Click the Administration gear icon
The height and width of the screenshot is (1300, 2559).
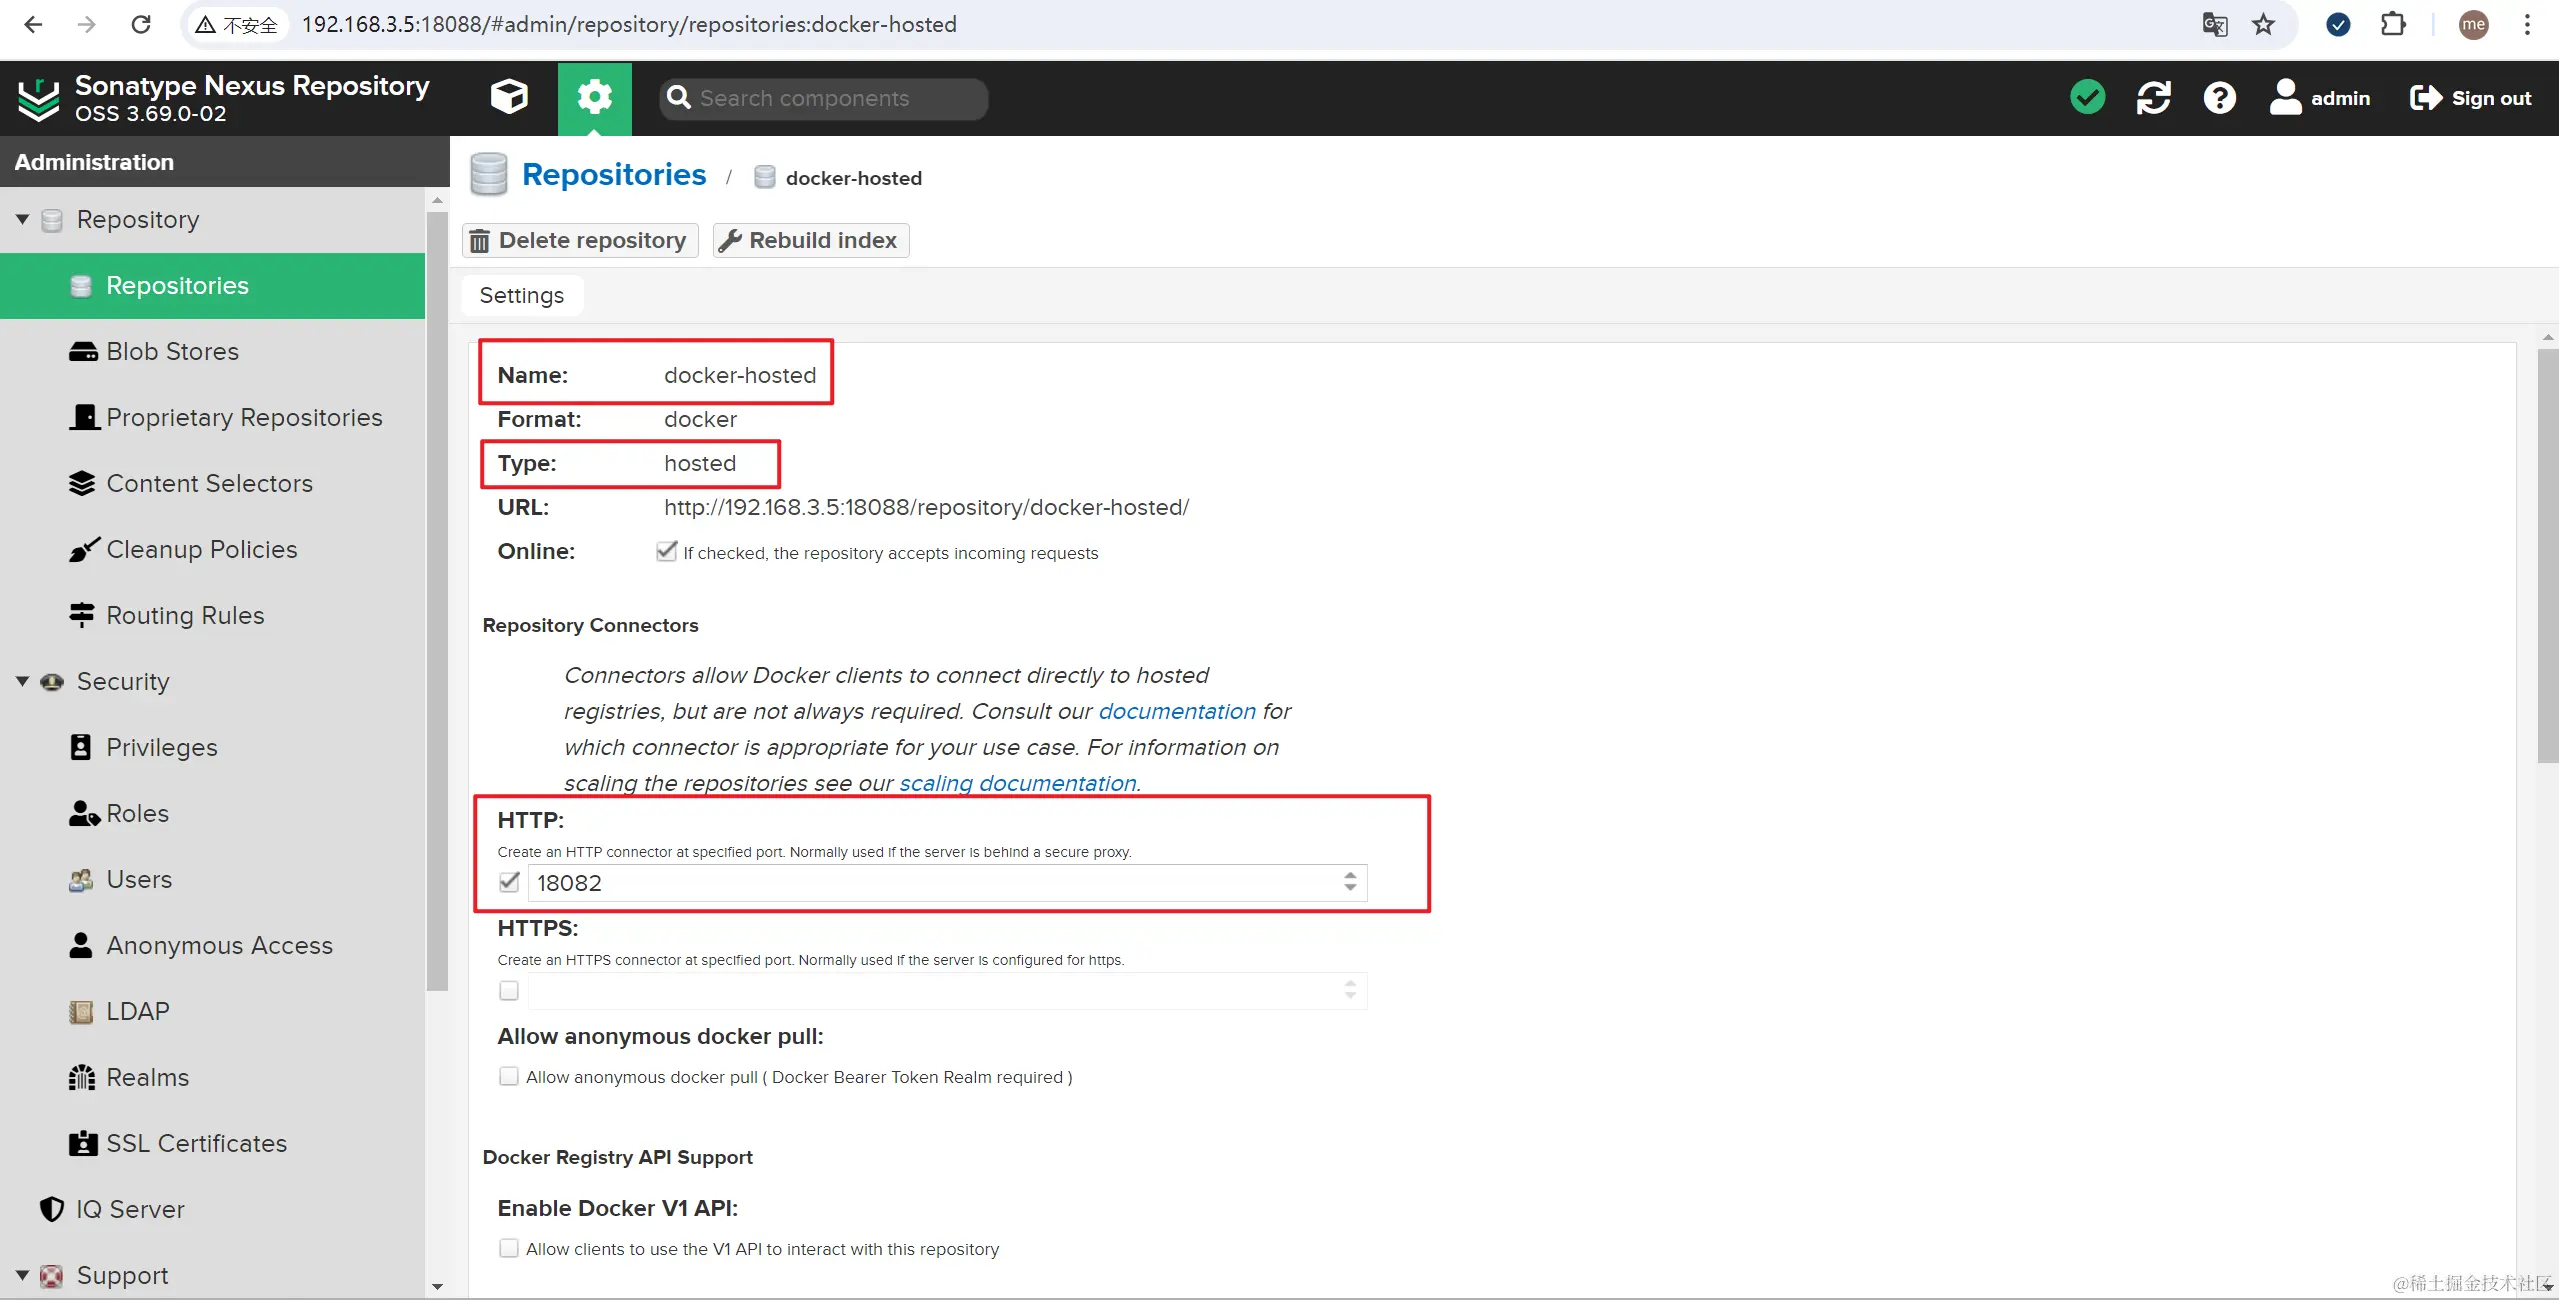(x=594, y=97)
